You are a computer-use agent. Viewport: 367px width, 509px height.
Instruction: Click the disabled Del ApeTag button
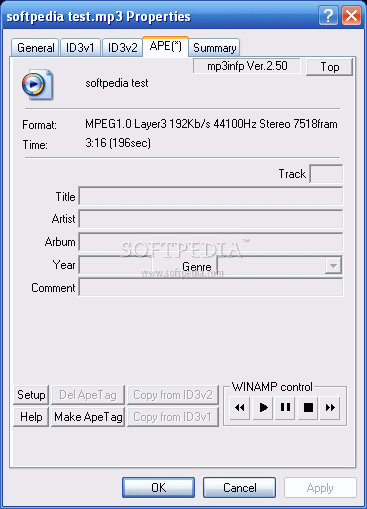(x=88, y=395)
